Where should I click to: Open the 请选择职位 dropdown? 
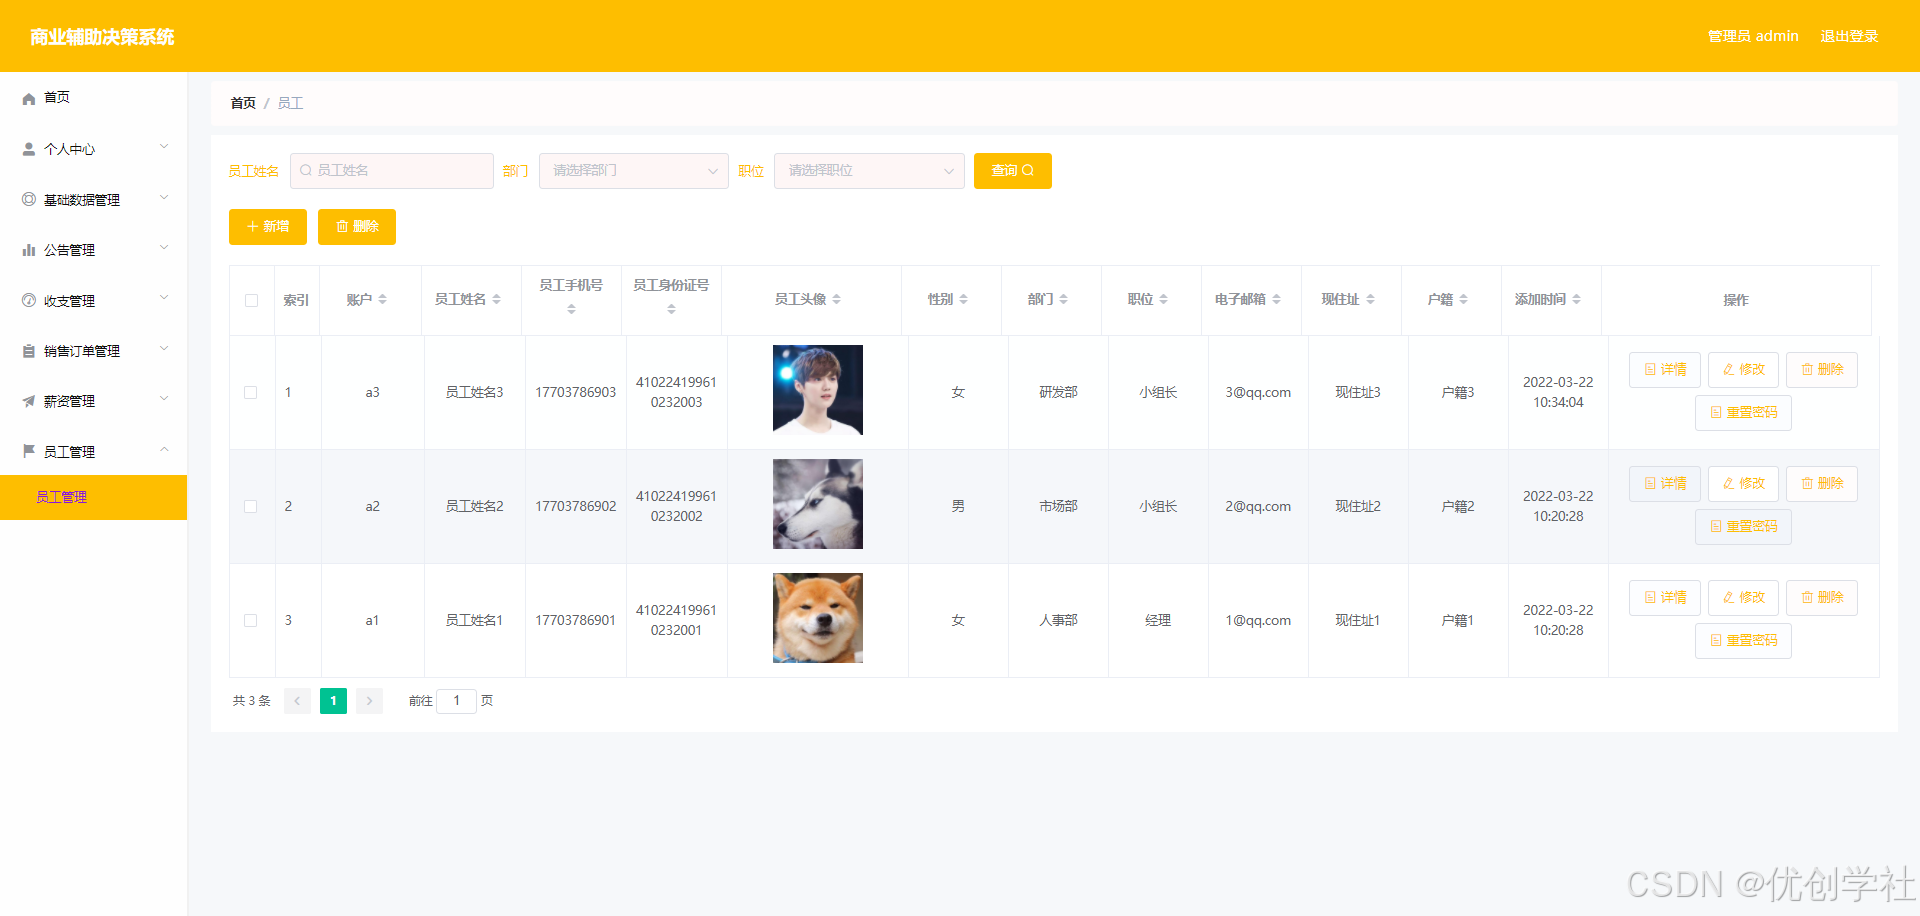(869, 171)
